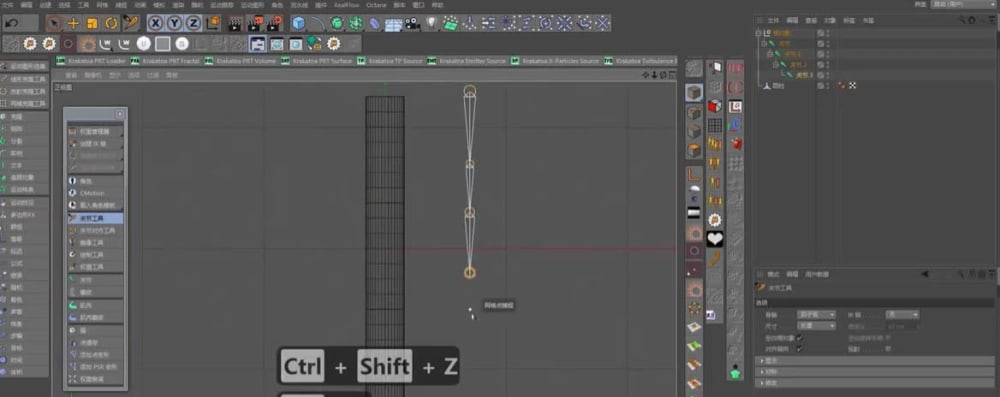Viewport: 1000px width, 397px height.
Task: Collapse the first 关节 hierarchy
Action: click(764, 43)
